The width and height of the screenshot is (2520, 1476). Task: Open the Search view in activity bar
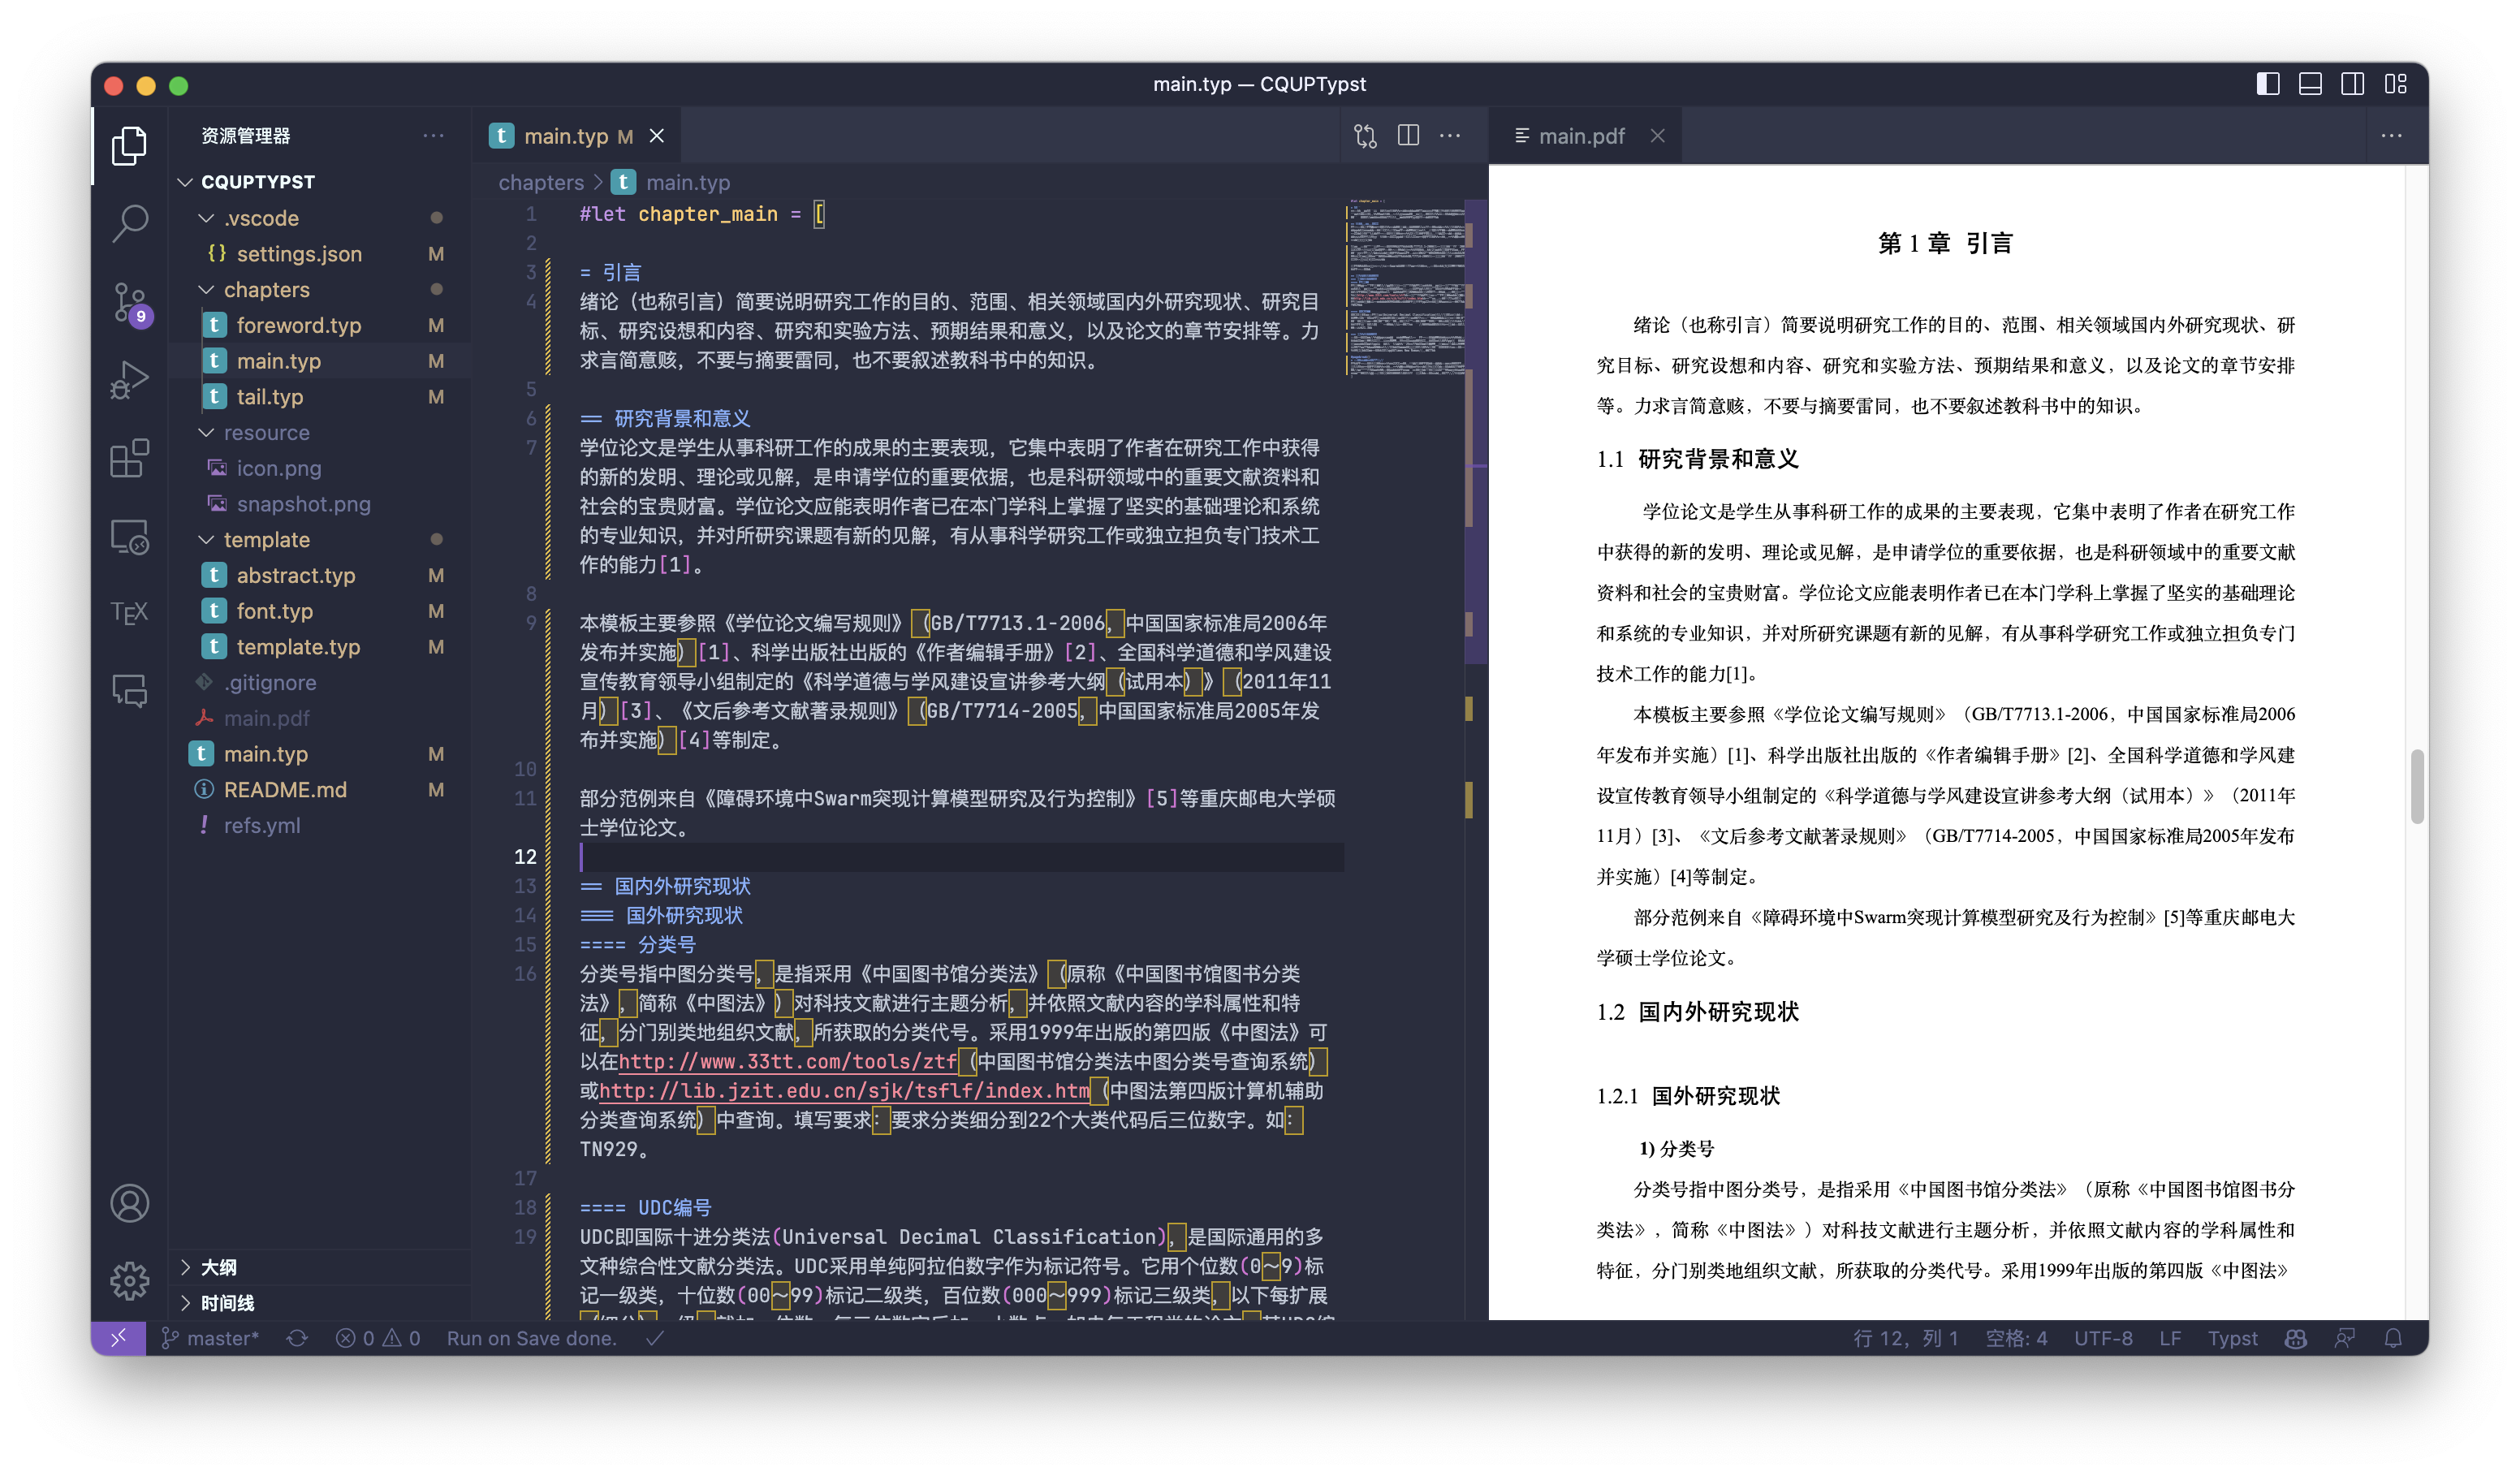[x=130, y=223]
